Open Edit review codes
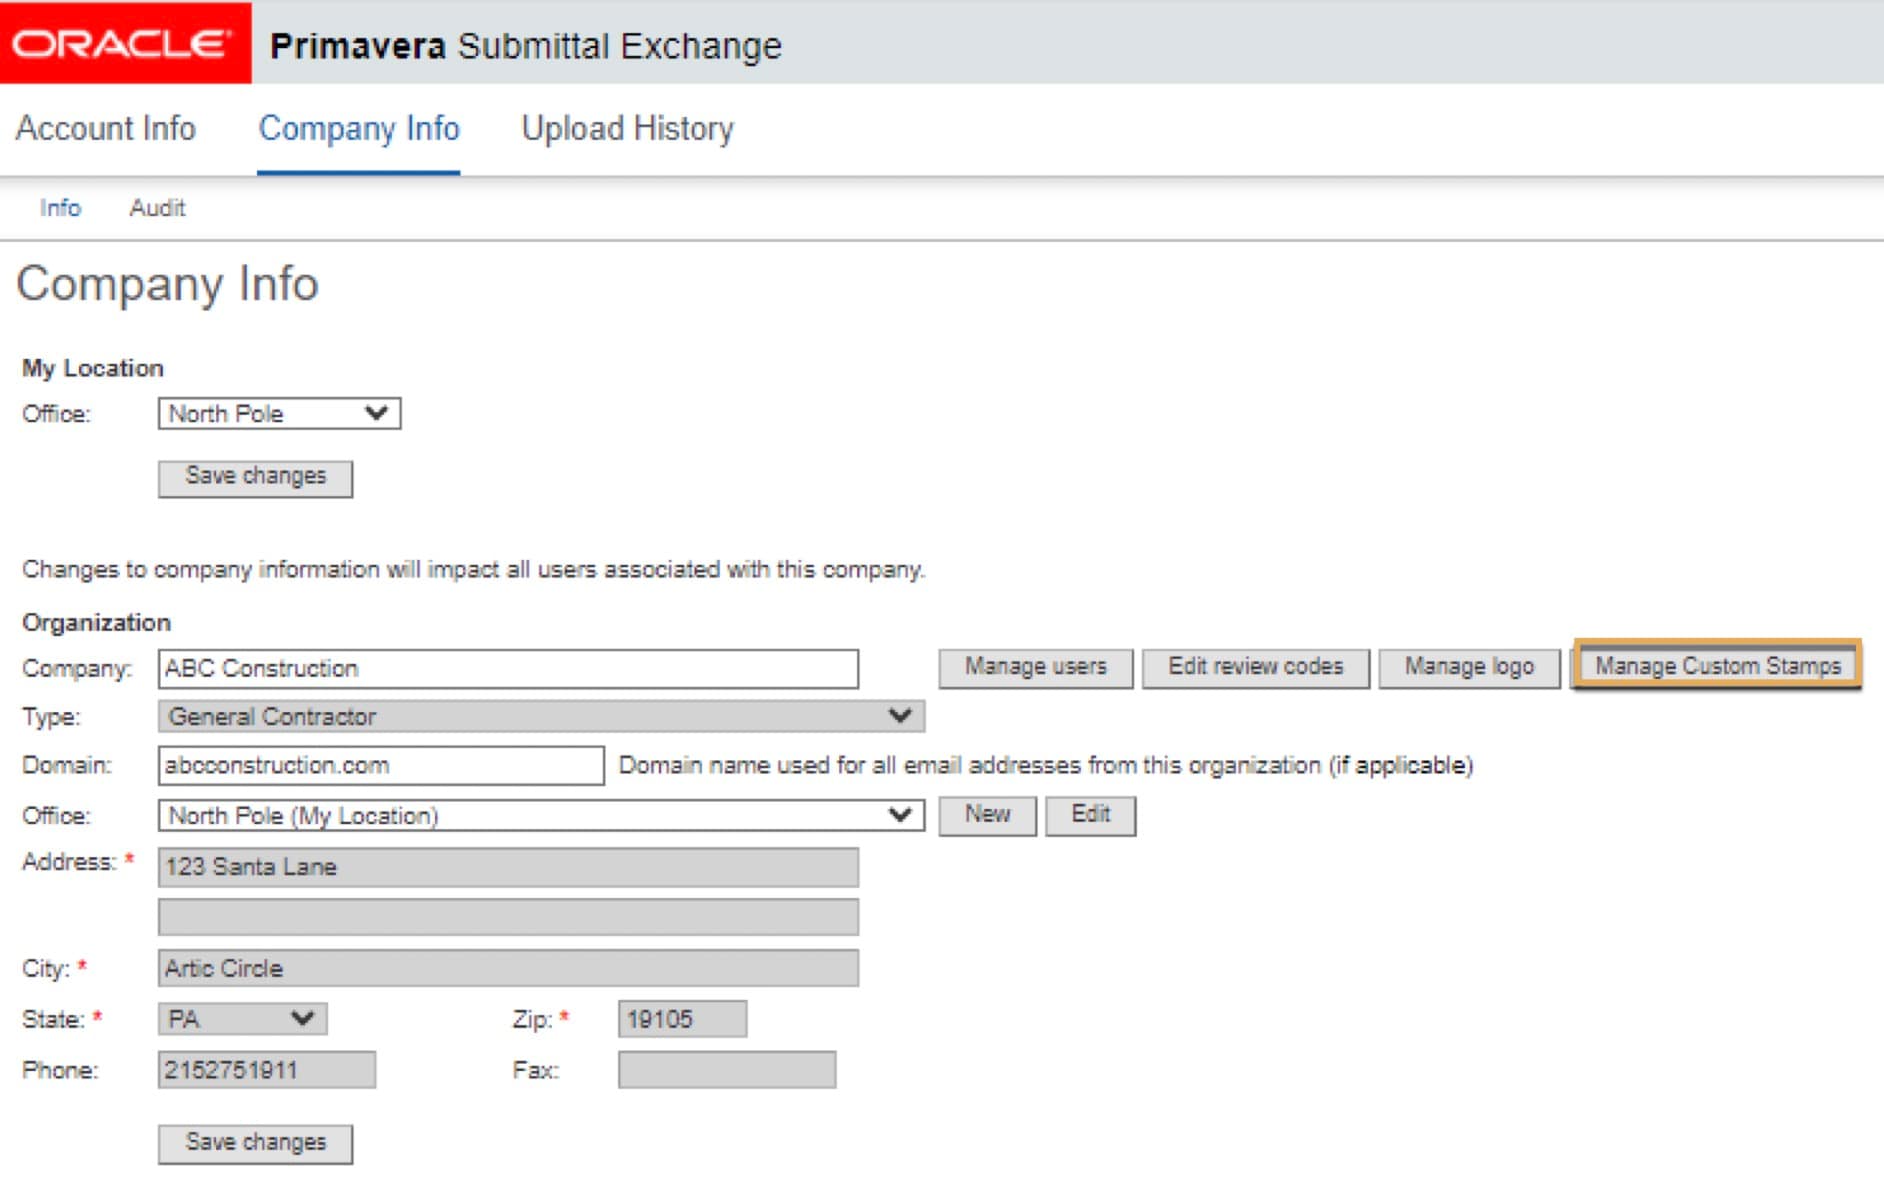The width and height of the screenshot is (1884, 1190). pos(1255,667)
